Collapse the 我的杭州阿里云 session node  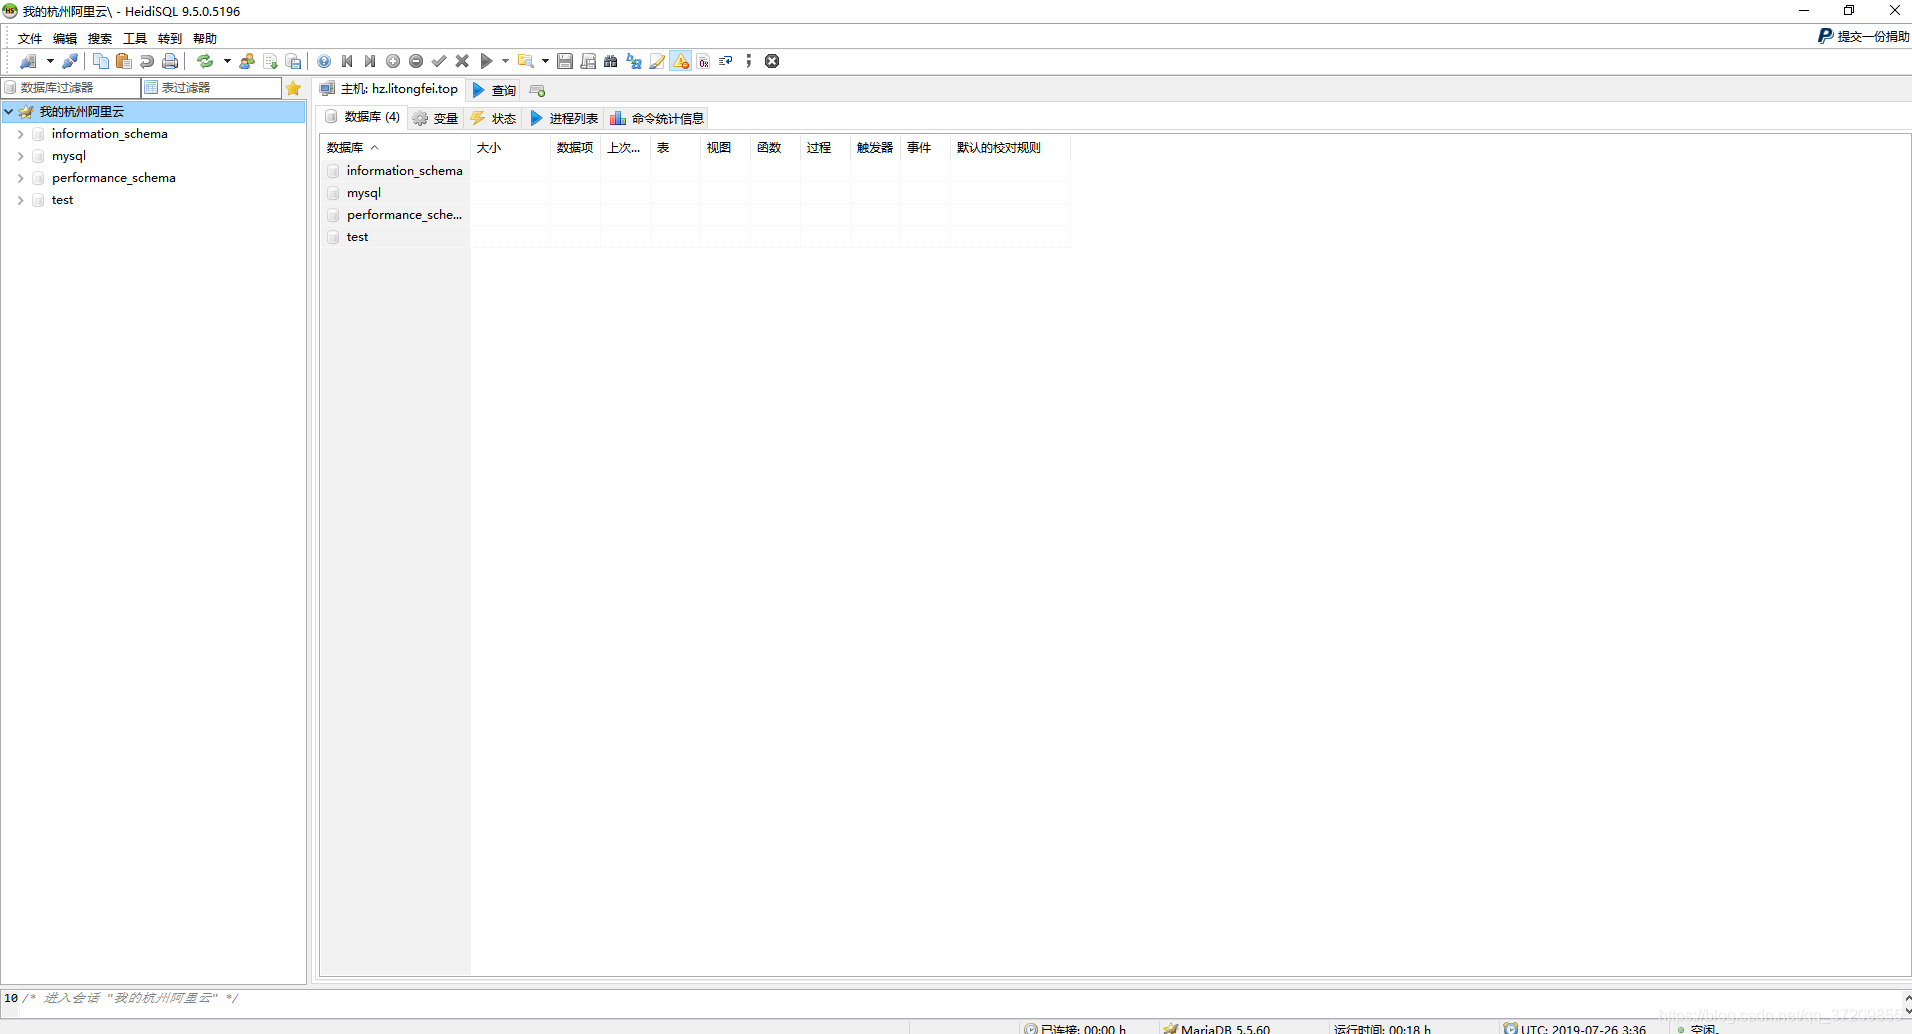click(x=8, y=112)
